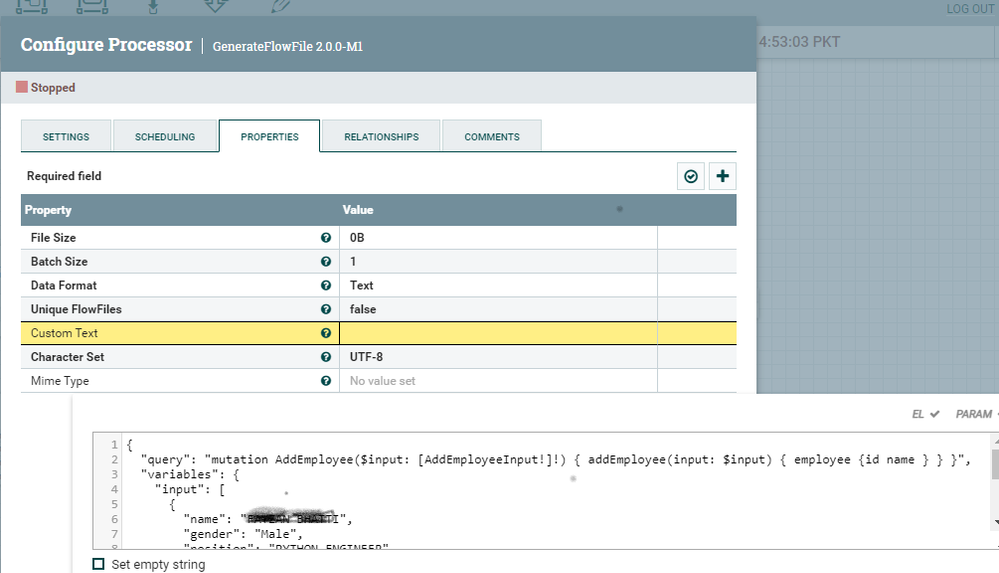Open help icon for Batch Size property

[x=326, y=261]
